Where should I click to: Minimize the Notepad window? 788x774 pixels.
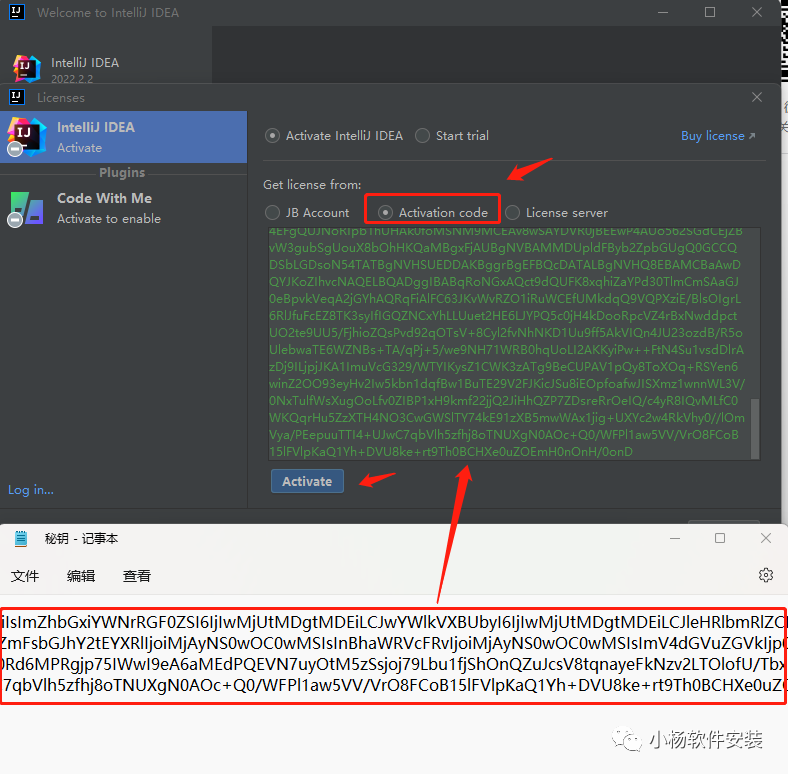(x=675, y=538)
